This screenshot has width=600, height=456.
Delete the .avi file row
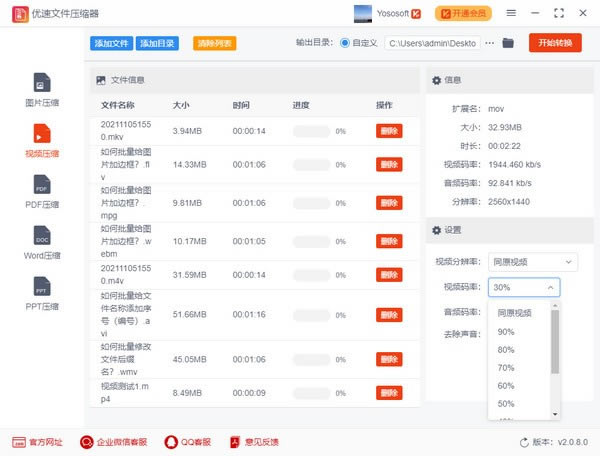coord(389,315)
